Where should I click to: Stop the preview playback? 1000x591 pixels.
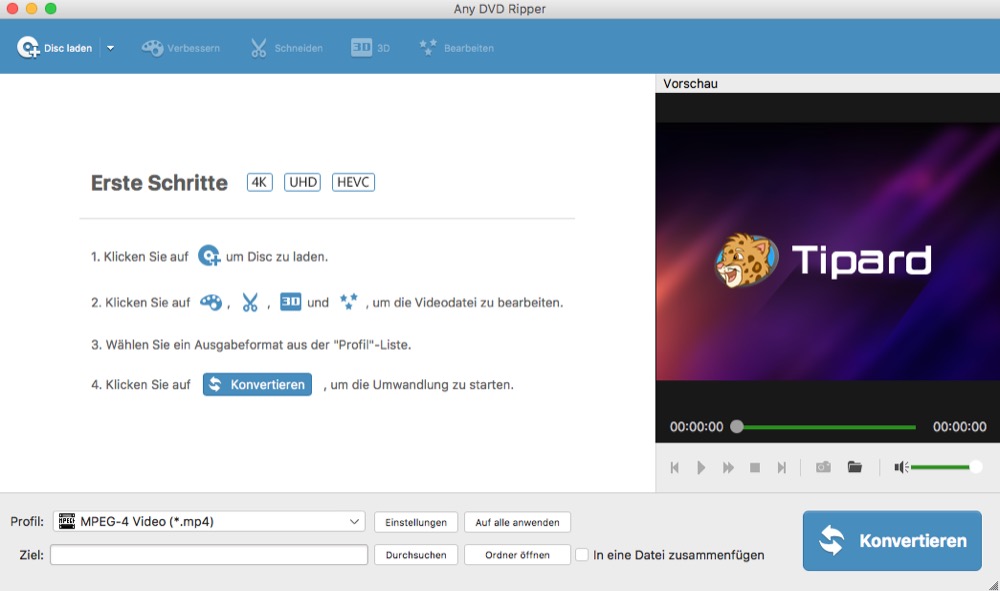[x=755, y=467]
